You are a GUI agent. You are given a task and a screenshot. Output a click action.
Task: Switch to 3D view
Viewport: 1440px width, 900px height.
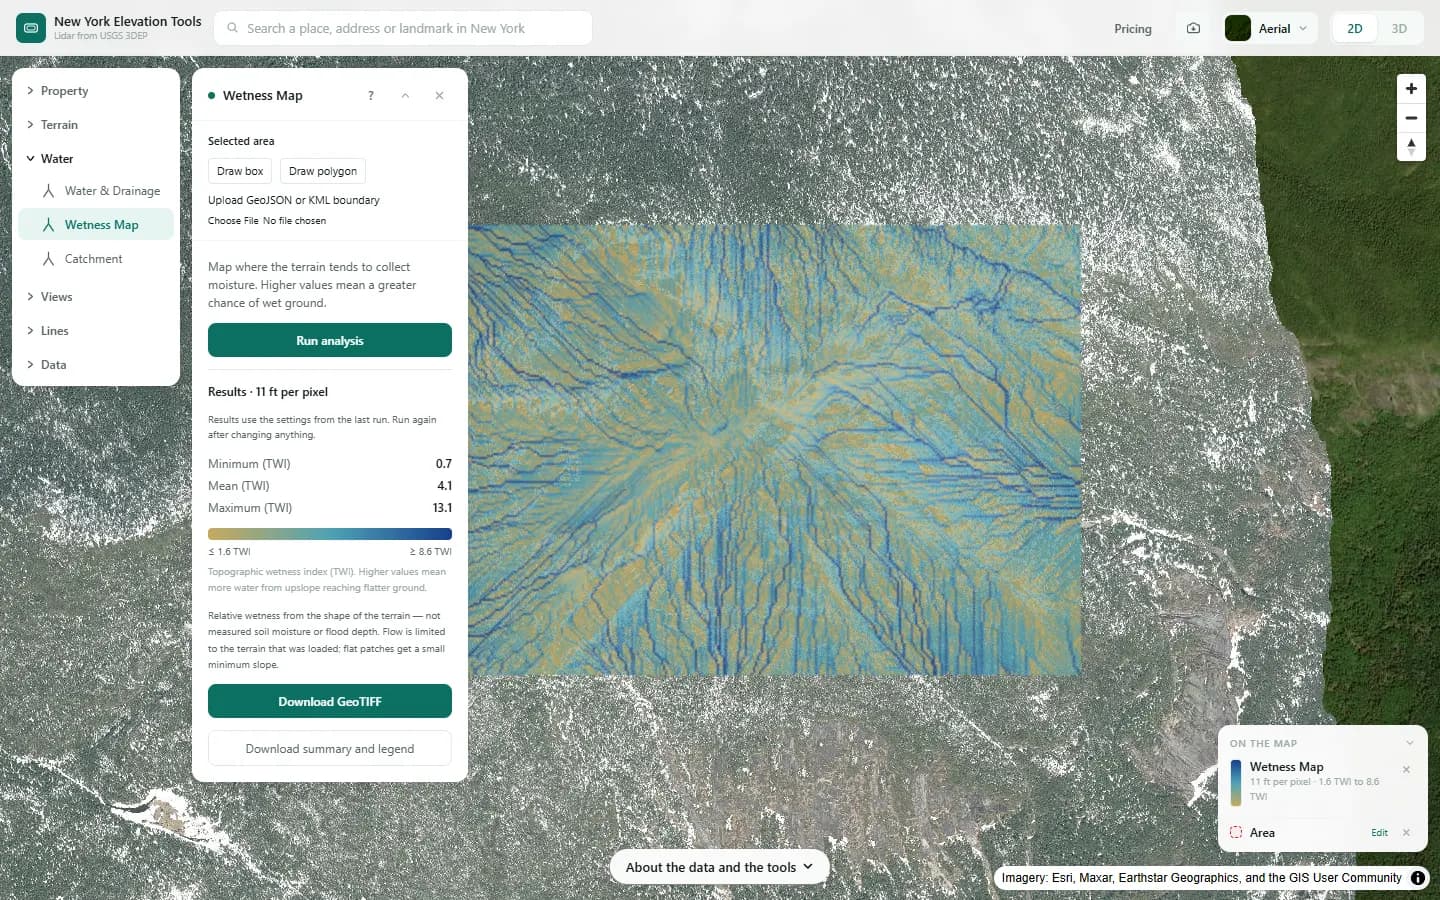1399,28
